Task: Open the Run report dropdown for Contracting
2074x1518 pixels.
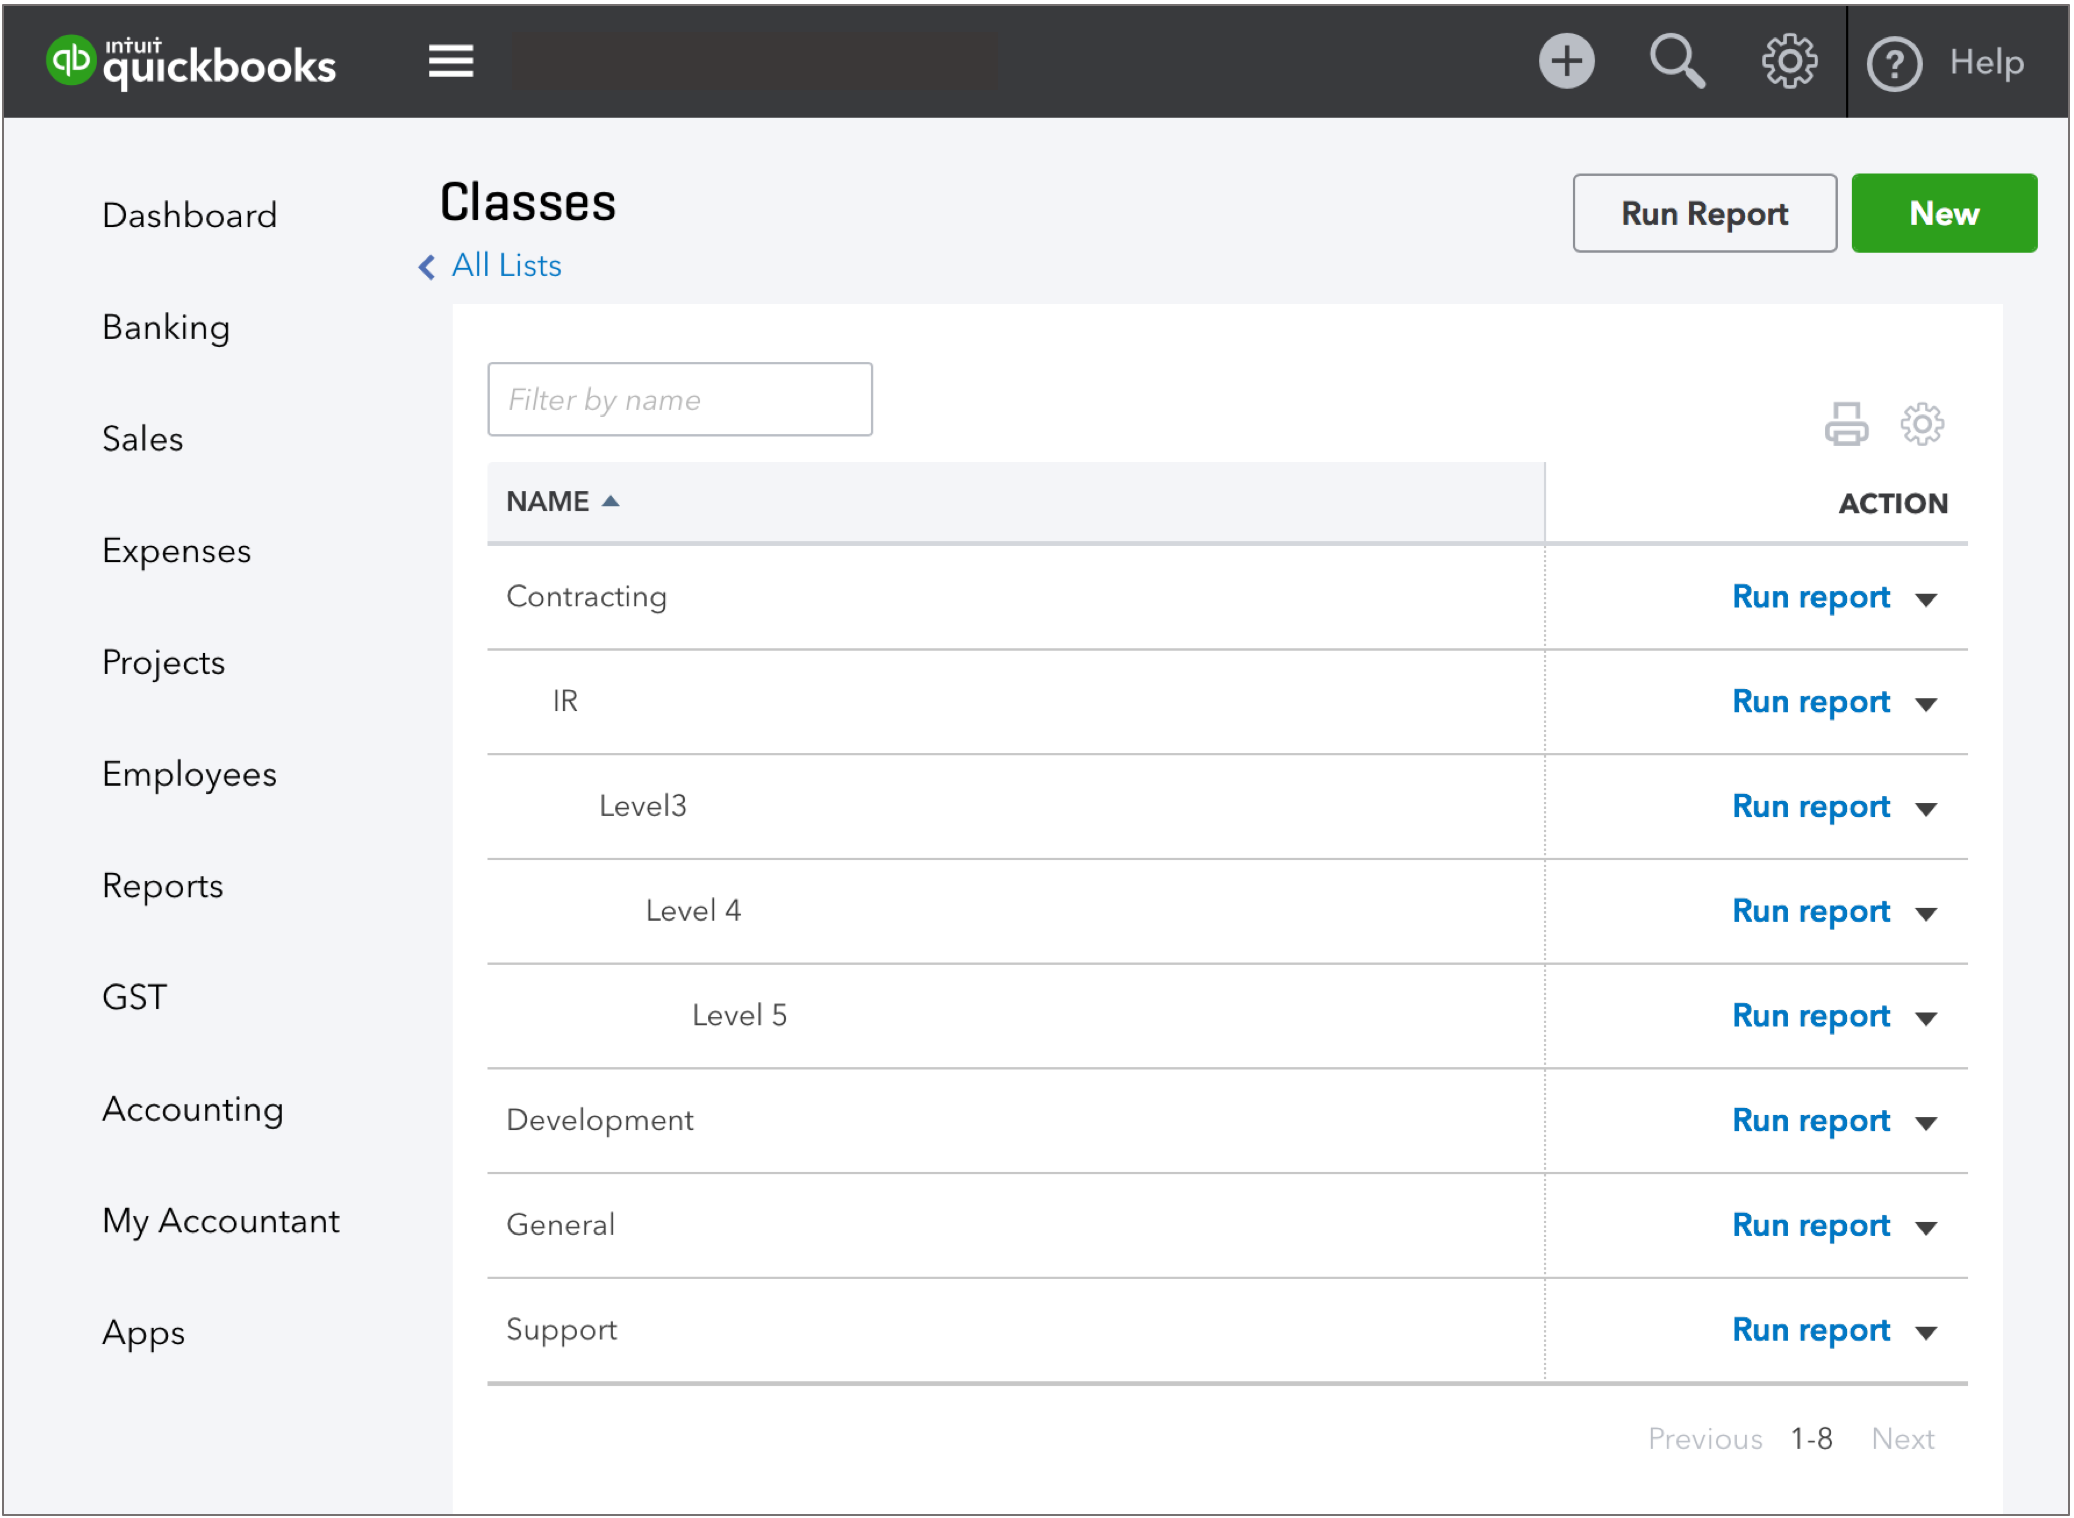Action: coord(1925,598)
